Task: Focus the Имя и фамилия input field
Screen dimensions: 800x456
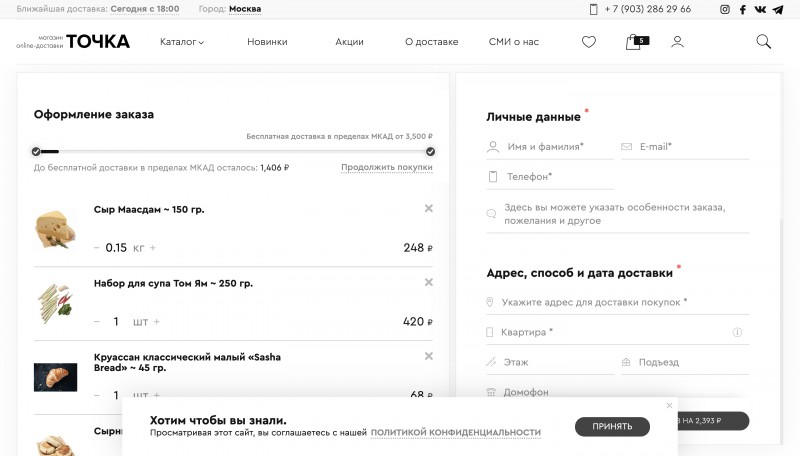Action: click(x=552, y=147)
